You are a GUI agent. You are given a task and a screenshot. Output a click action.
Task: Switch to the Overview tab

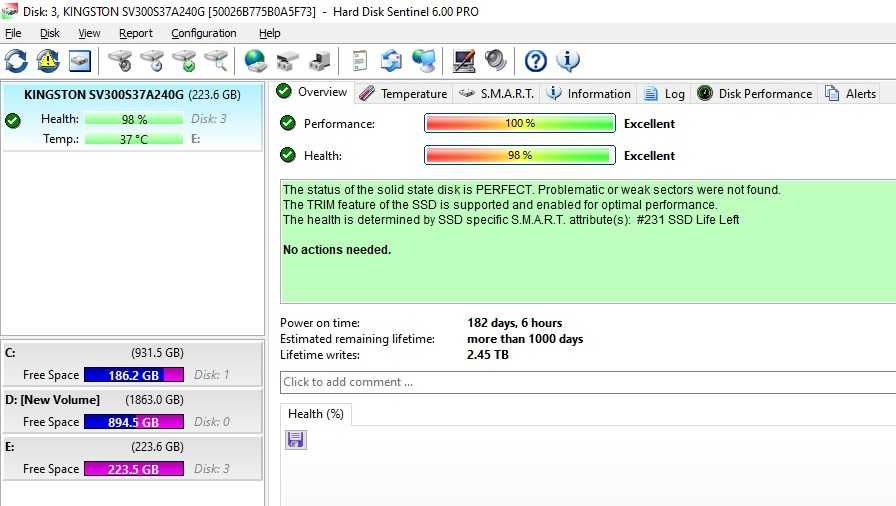[x=313, y=92]
